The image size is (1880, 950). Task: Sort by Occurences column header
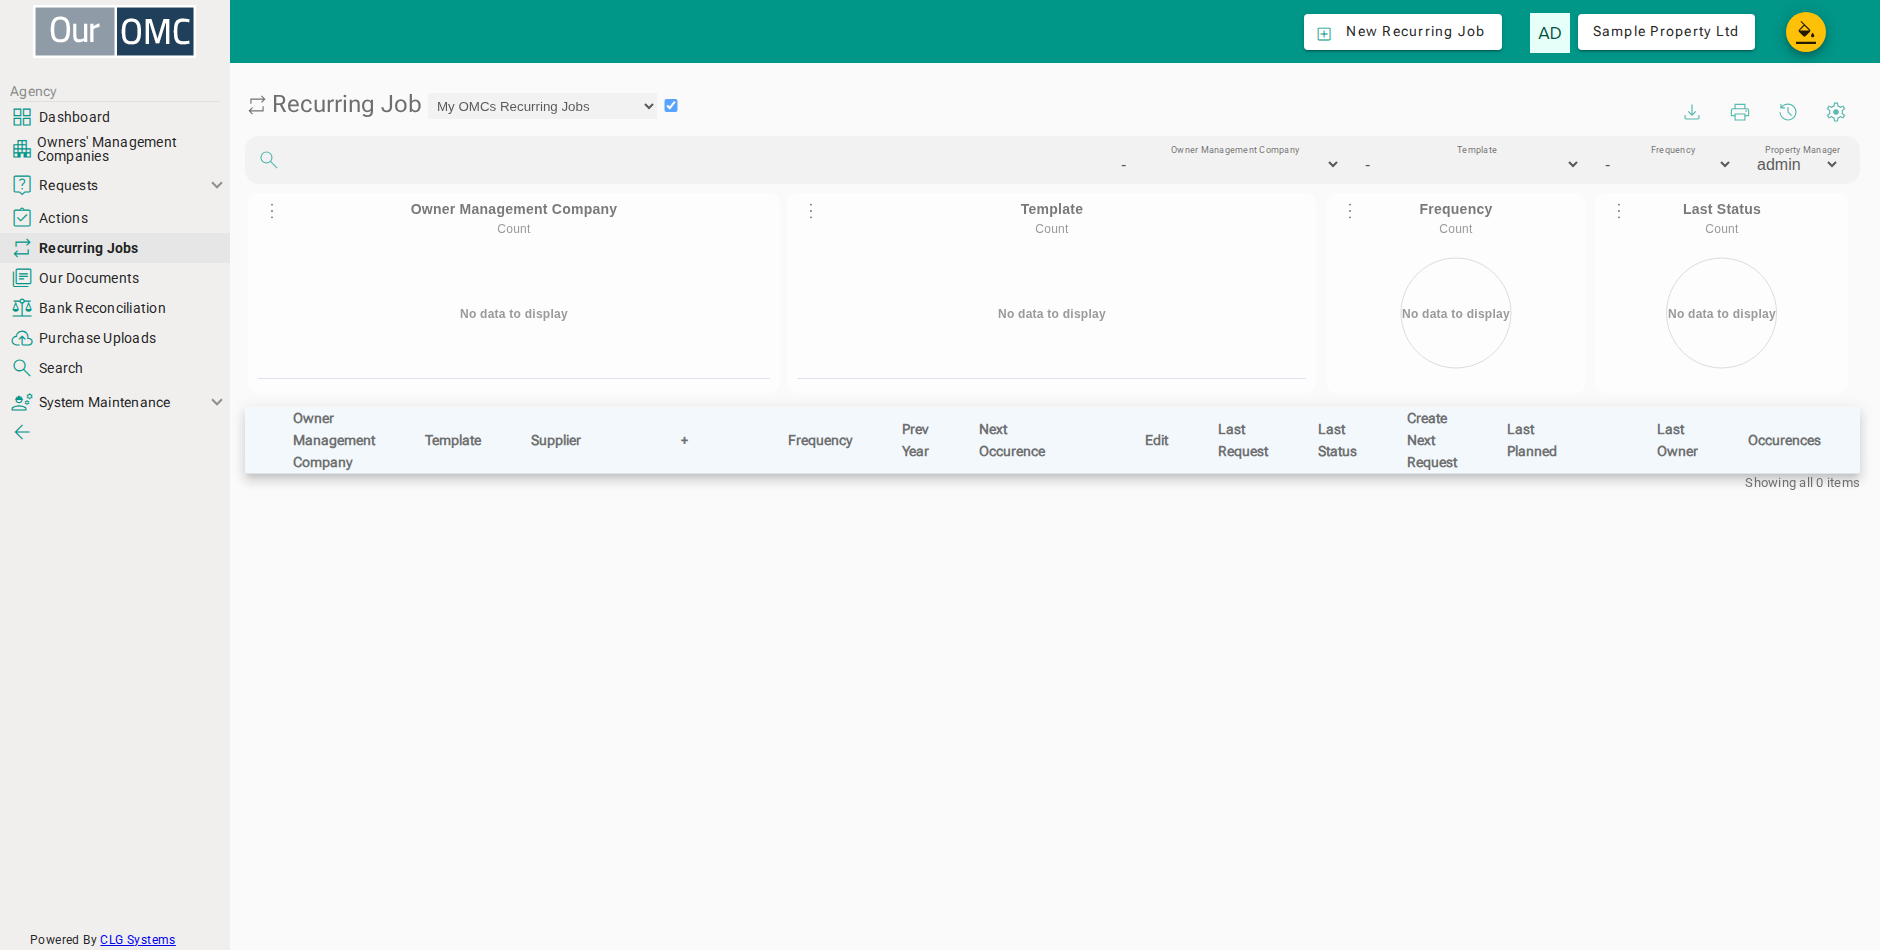point(1784,440)
